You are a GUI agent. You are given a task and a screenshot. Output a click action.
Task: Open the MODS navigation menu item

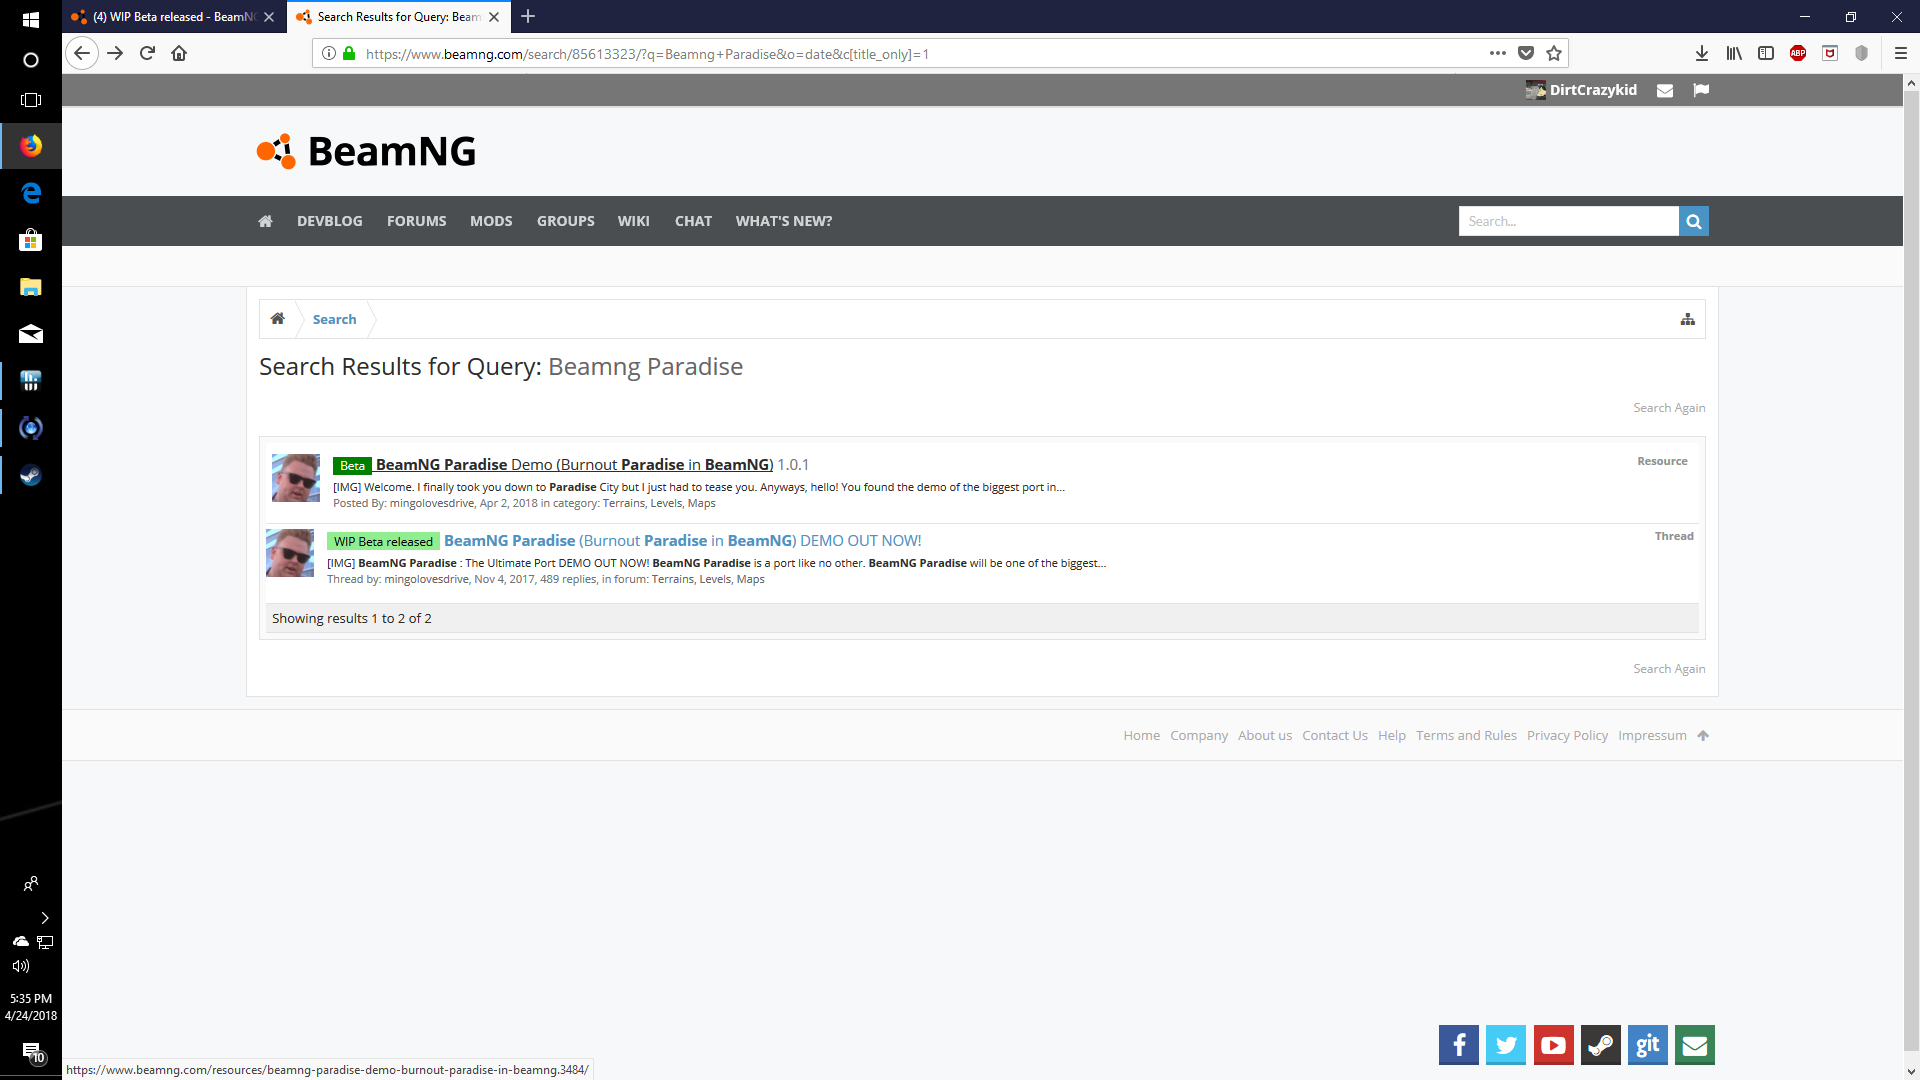491,221
